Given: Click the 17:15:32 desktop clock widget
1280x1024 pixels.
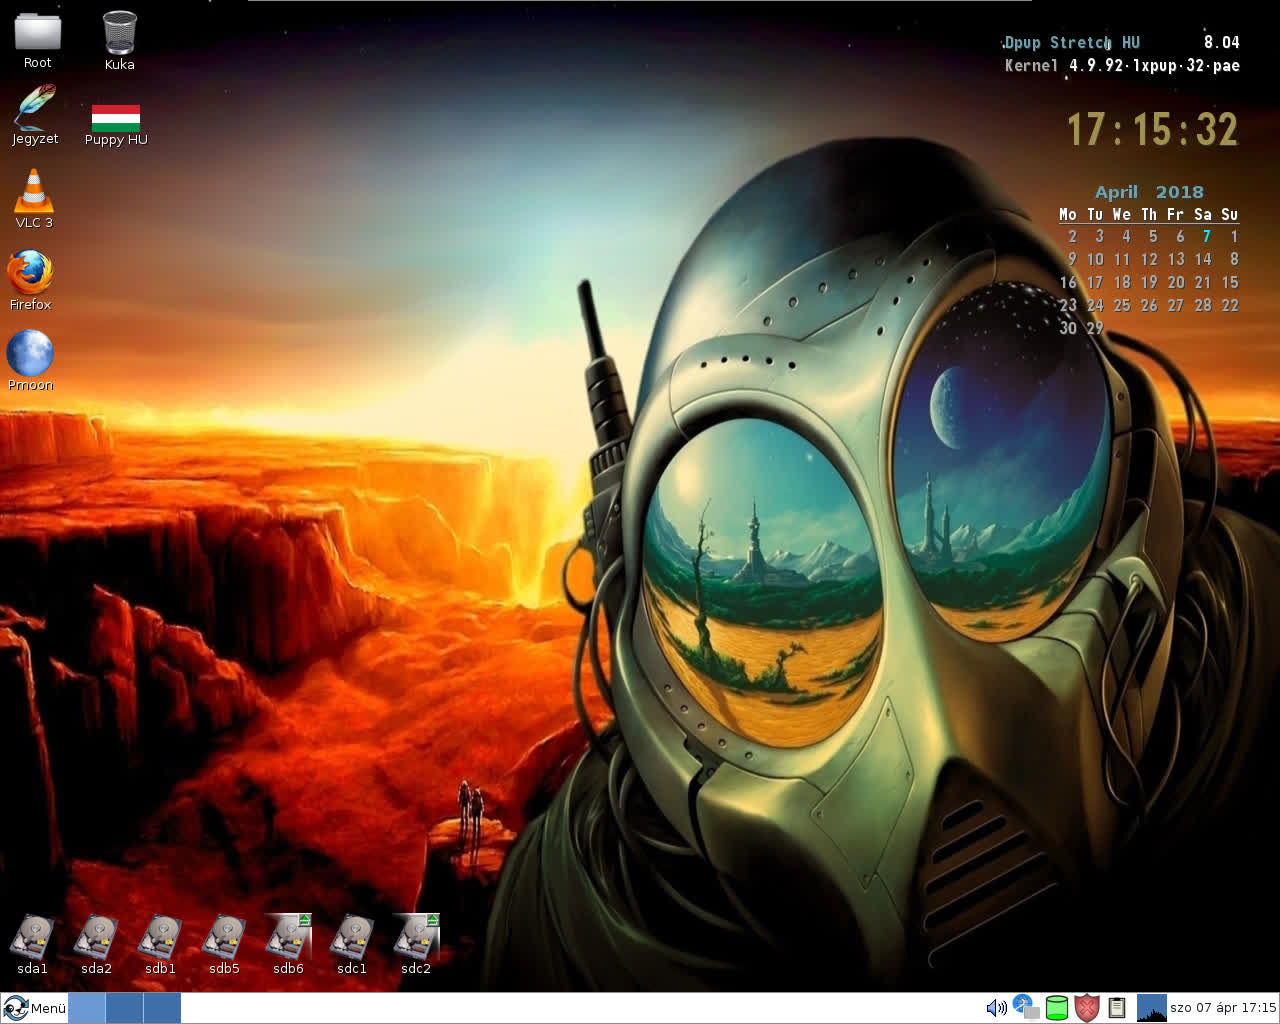Looking at the screenshot, I should [x=1152, y=130].
